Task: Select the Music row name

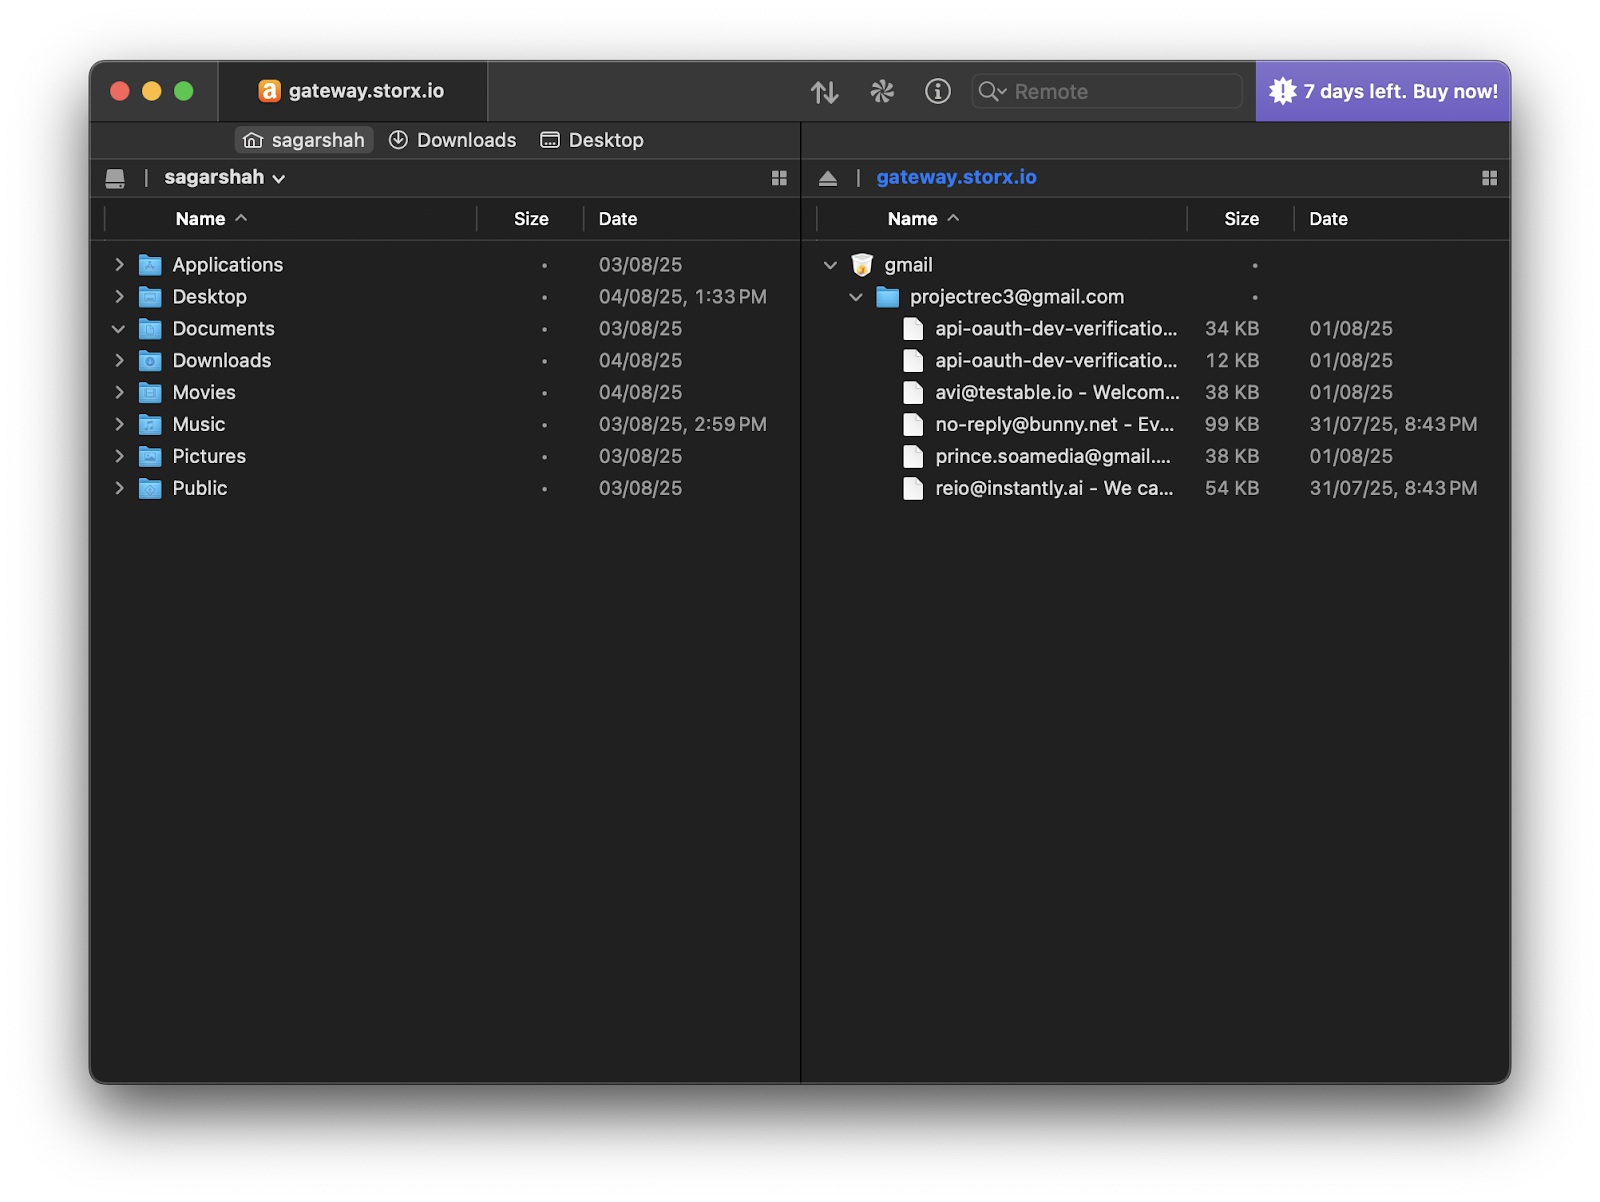Action: [x=199, y=425]
